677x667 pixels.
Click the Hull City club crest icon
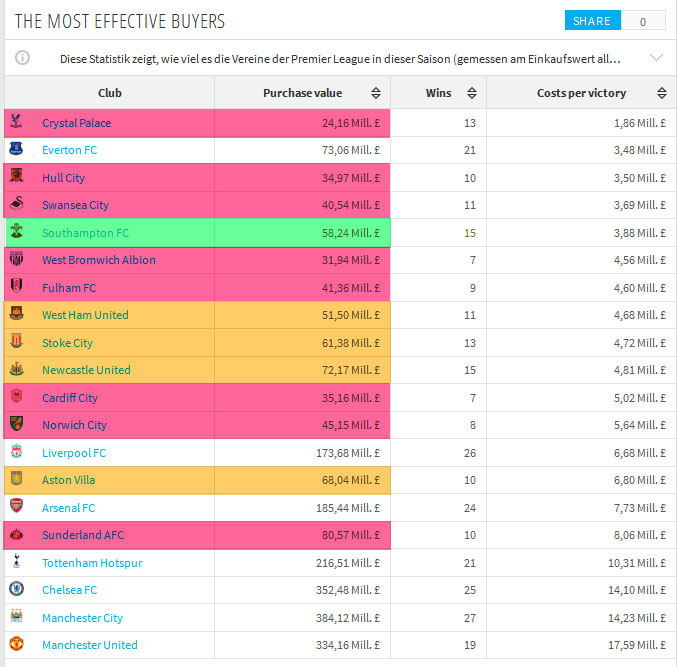click(16, 176)
